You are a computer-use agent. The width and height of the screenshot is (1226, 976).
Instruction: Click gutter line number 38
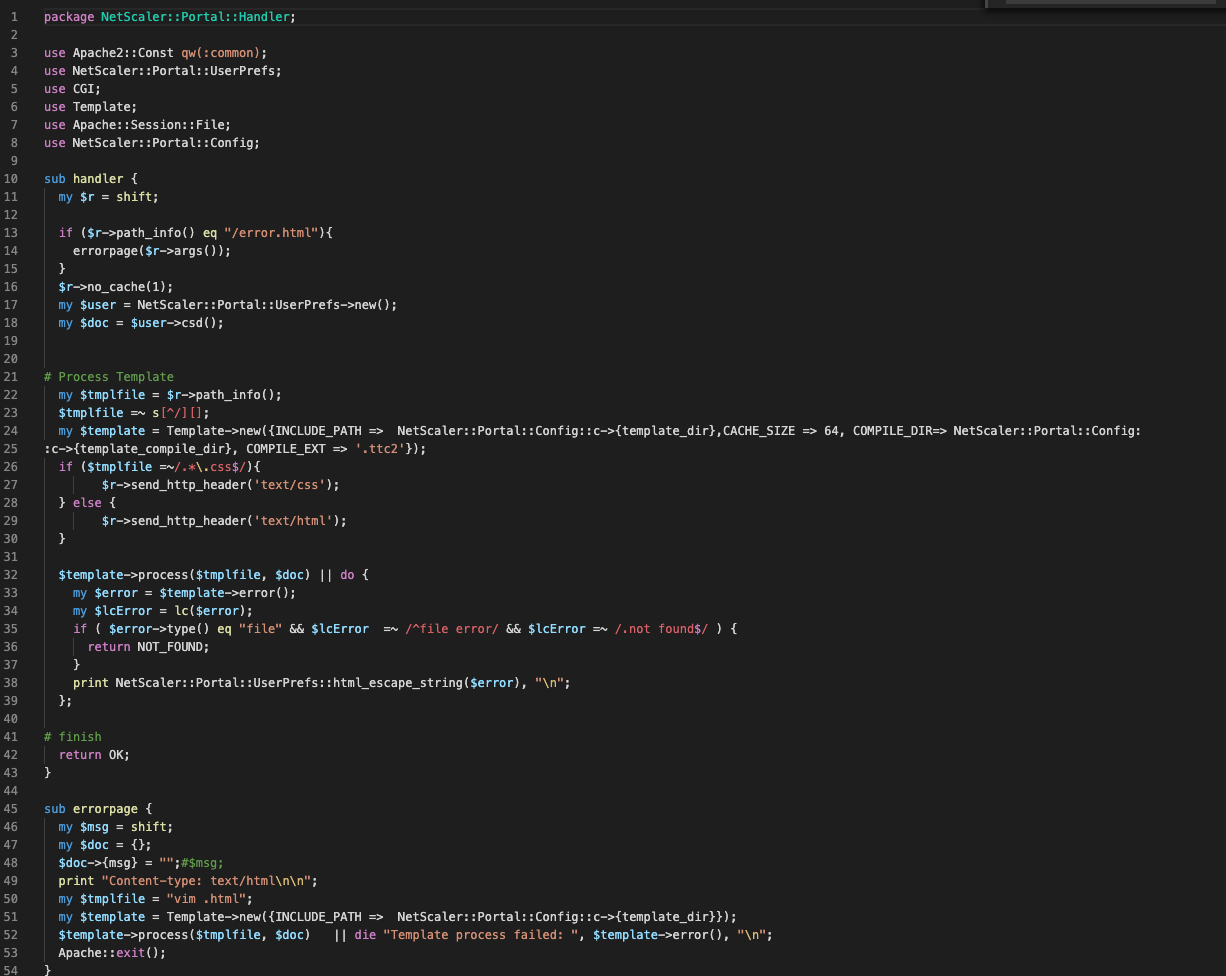pos(11,683)
